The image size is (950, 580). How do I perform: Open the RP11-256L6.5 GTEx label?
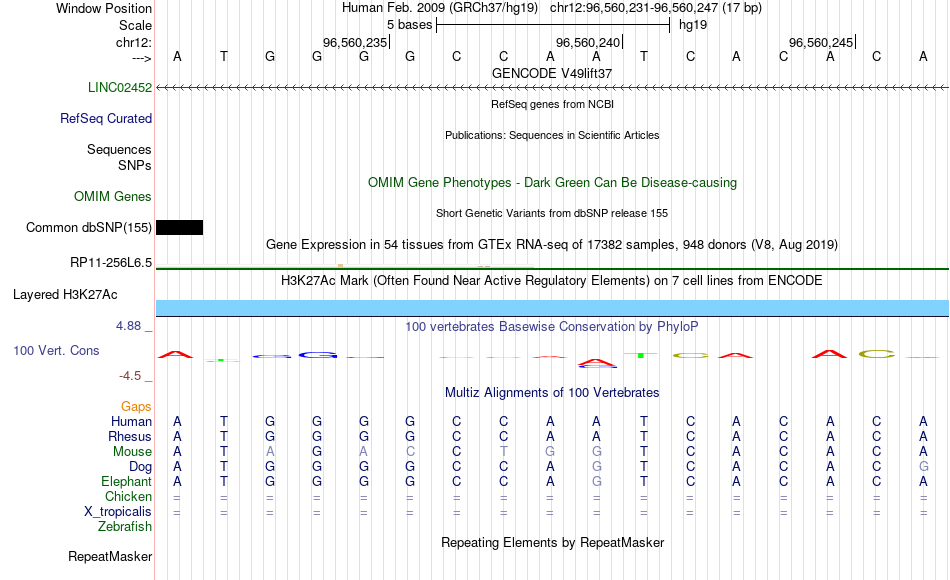pos(111,262)
